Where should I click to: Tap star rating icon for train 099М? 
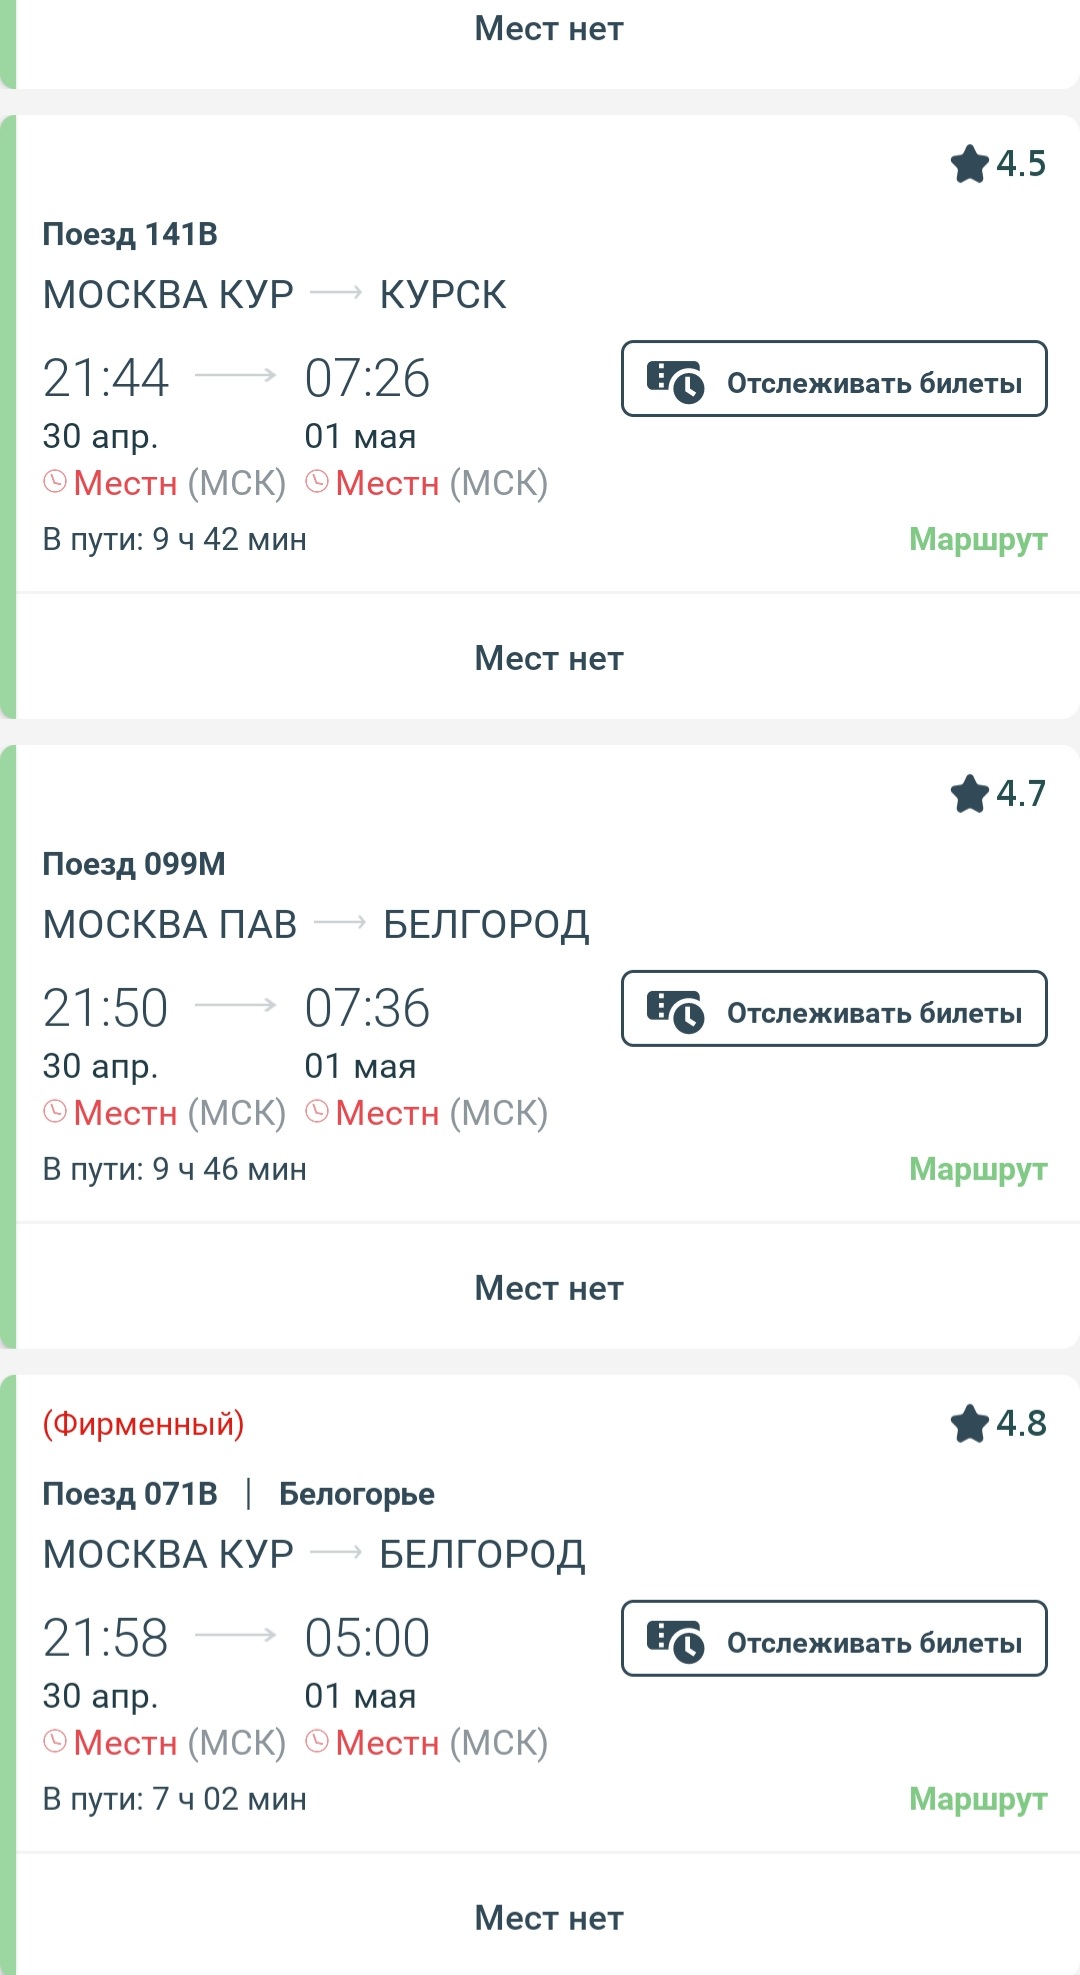[x=969, y=794]
